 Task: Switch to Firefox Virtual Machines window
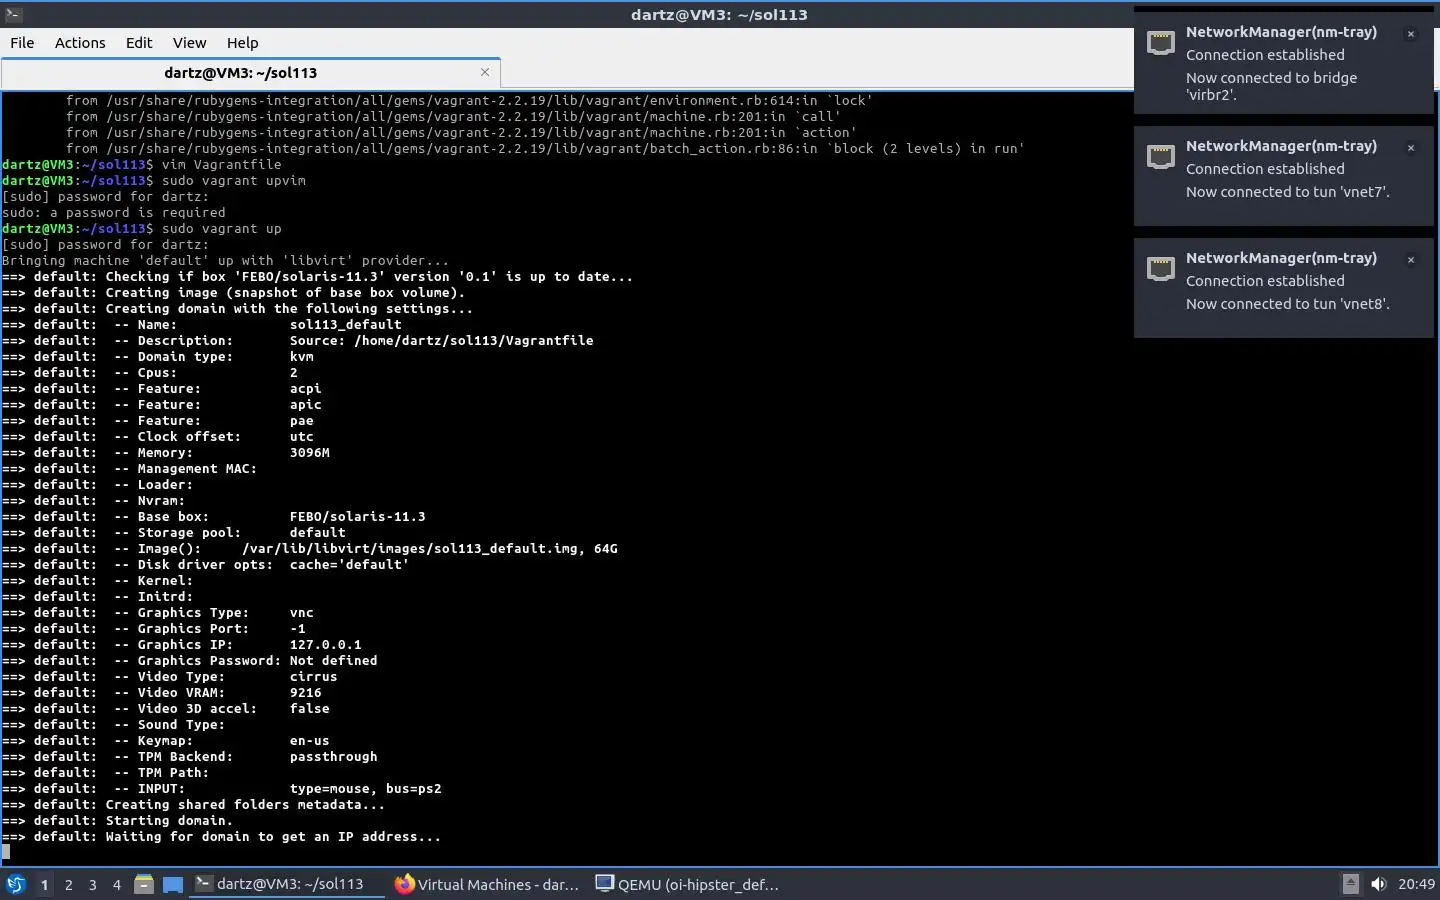point(488,884)
